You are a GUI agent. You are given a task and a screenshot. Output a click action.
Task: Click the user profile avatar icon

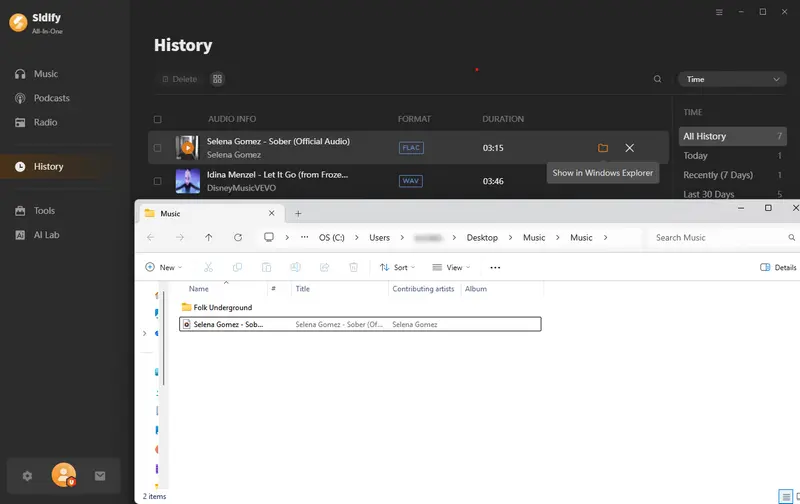pos(64,475)
